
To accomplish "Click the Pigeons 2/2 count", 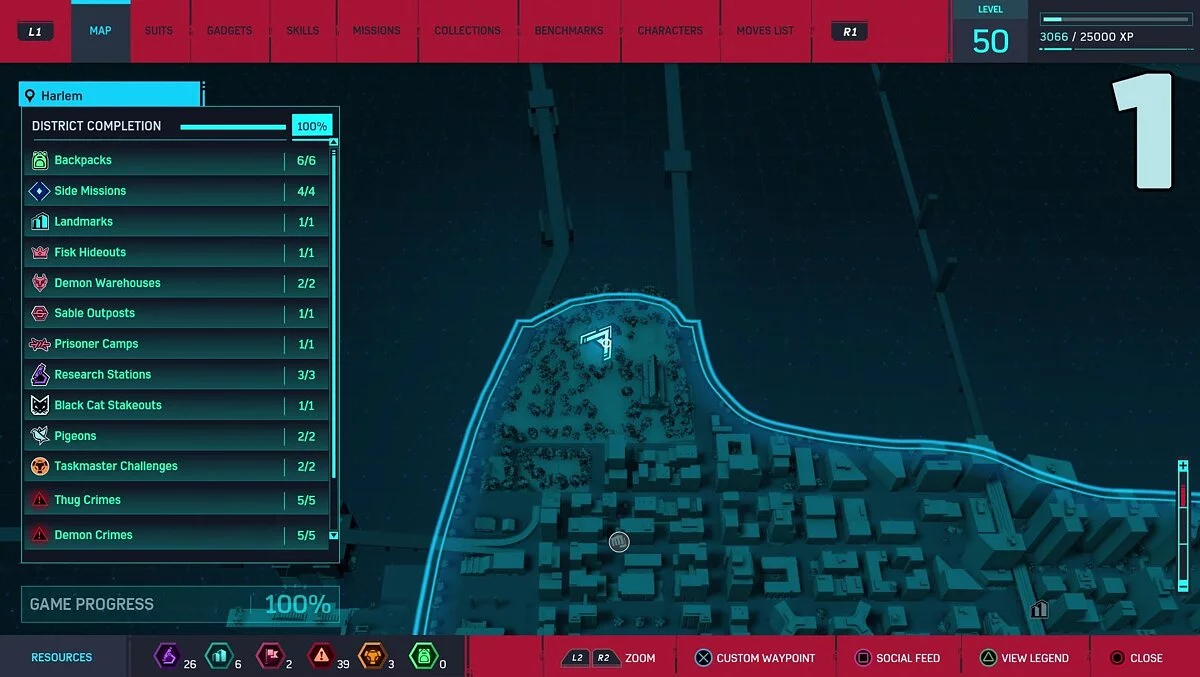I will 306,436.
